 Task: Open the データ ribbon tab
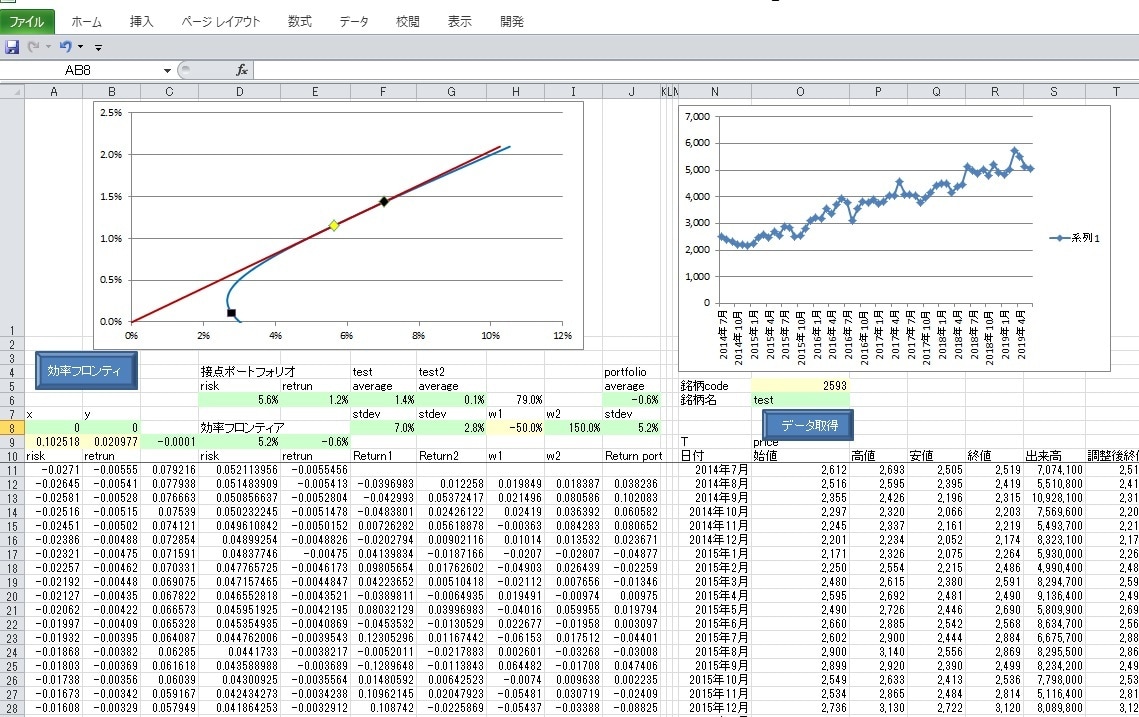point(354,22)
